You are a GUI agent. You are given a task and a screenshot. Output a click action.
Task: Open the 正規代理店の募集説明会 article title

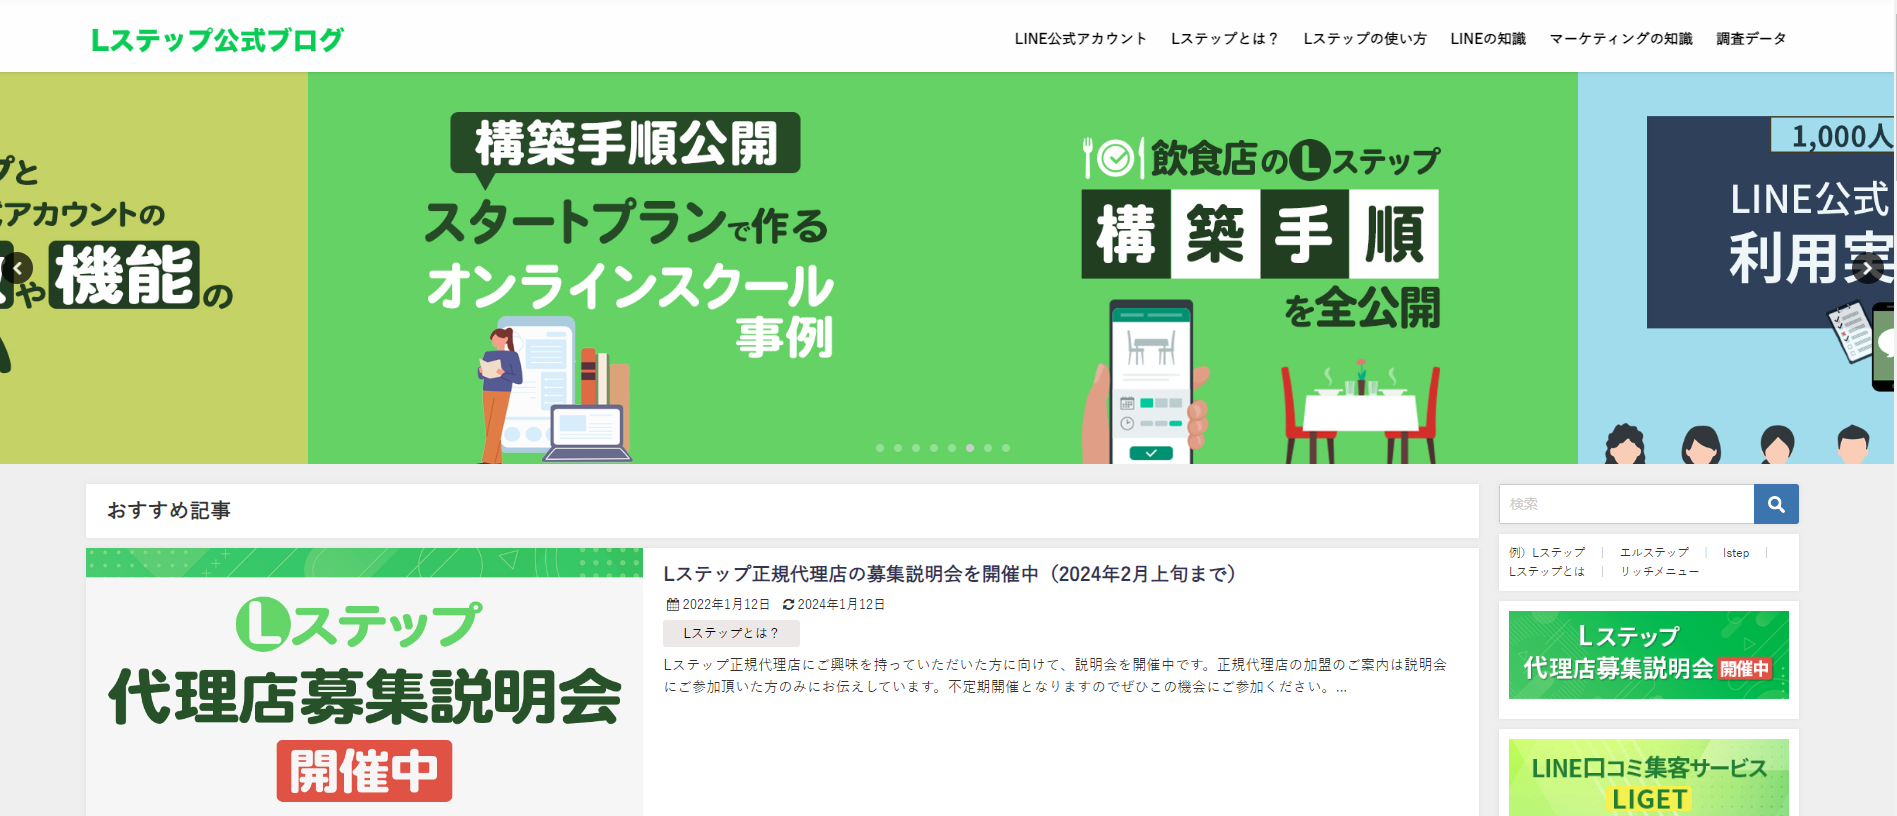(x=951, y=574)
